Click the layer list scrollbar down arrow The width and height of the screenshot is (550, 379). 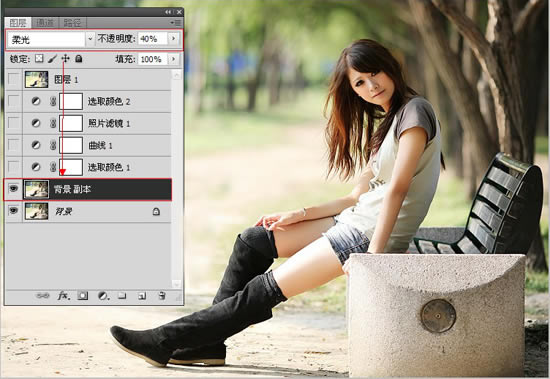(177, 284)
